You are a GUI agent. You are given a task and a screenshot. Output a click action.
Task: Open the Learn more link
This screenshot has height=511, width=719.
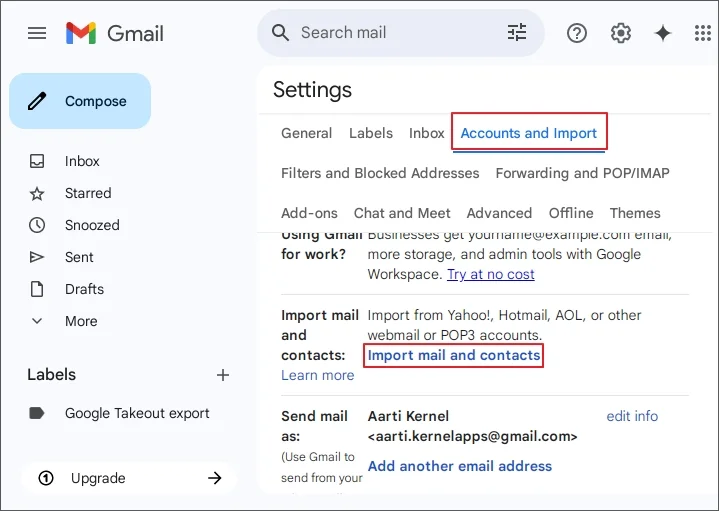(318, 375)
